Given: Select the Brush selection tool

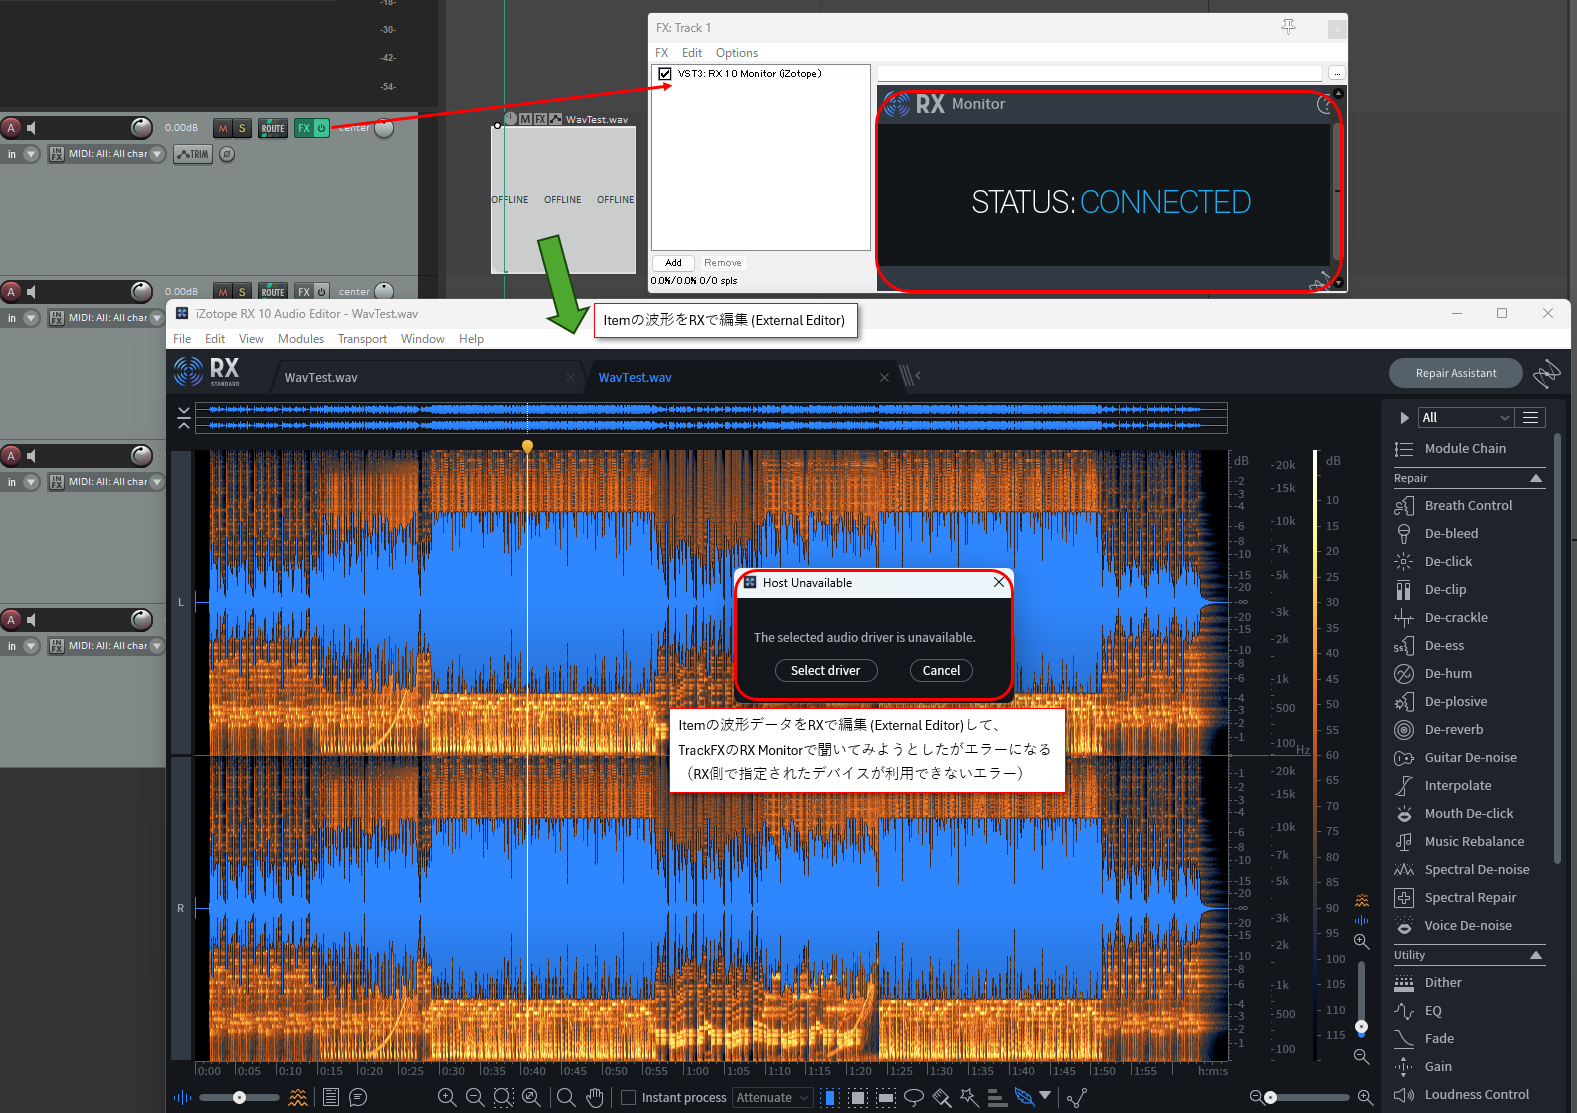Looking at the screenshot, I should 941,1097.
